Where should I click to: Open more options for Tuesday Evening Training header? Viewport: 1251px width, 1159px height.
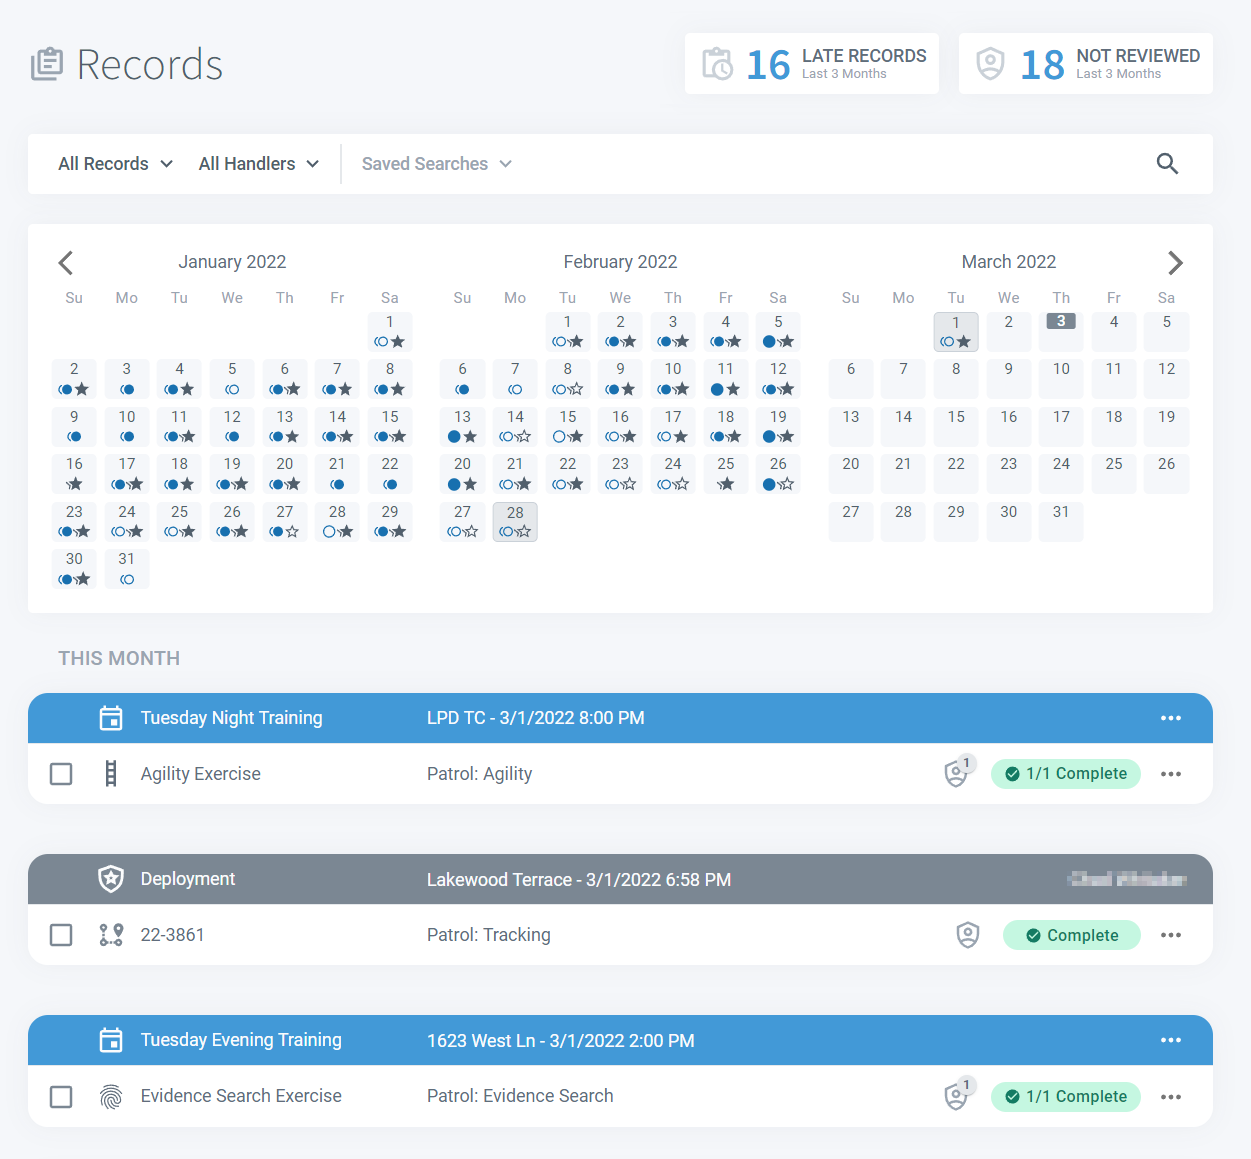pos(1171,1040)
